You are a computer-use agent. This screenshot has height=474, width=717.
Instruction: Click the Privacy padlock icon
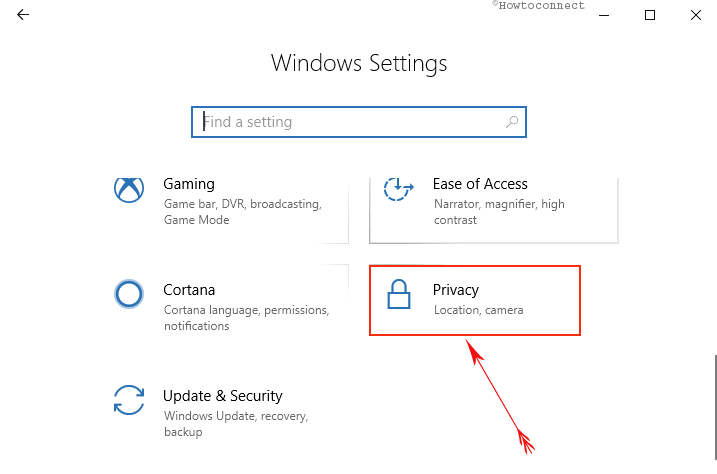coord(399,294)
